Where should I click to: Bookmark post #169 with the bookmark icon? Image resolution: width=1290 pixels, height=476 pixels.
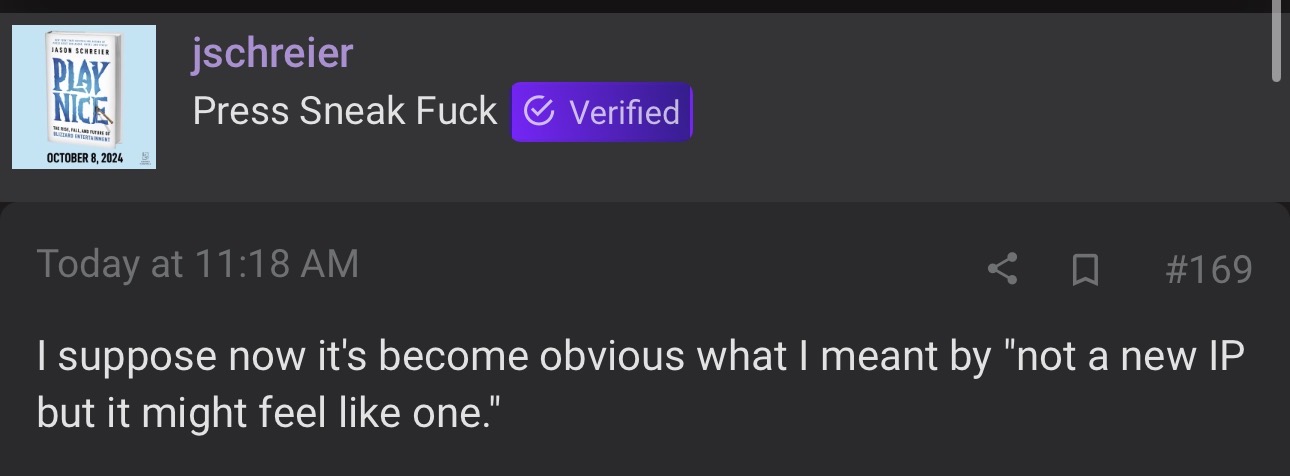pos(1085,268)
